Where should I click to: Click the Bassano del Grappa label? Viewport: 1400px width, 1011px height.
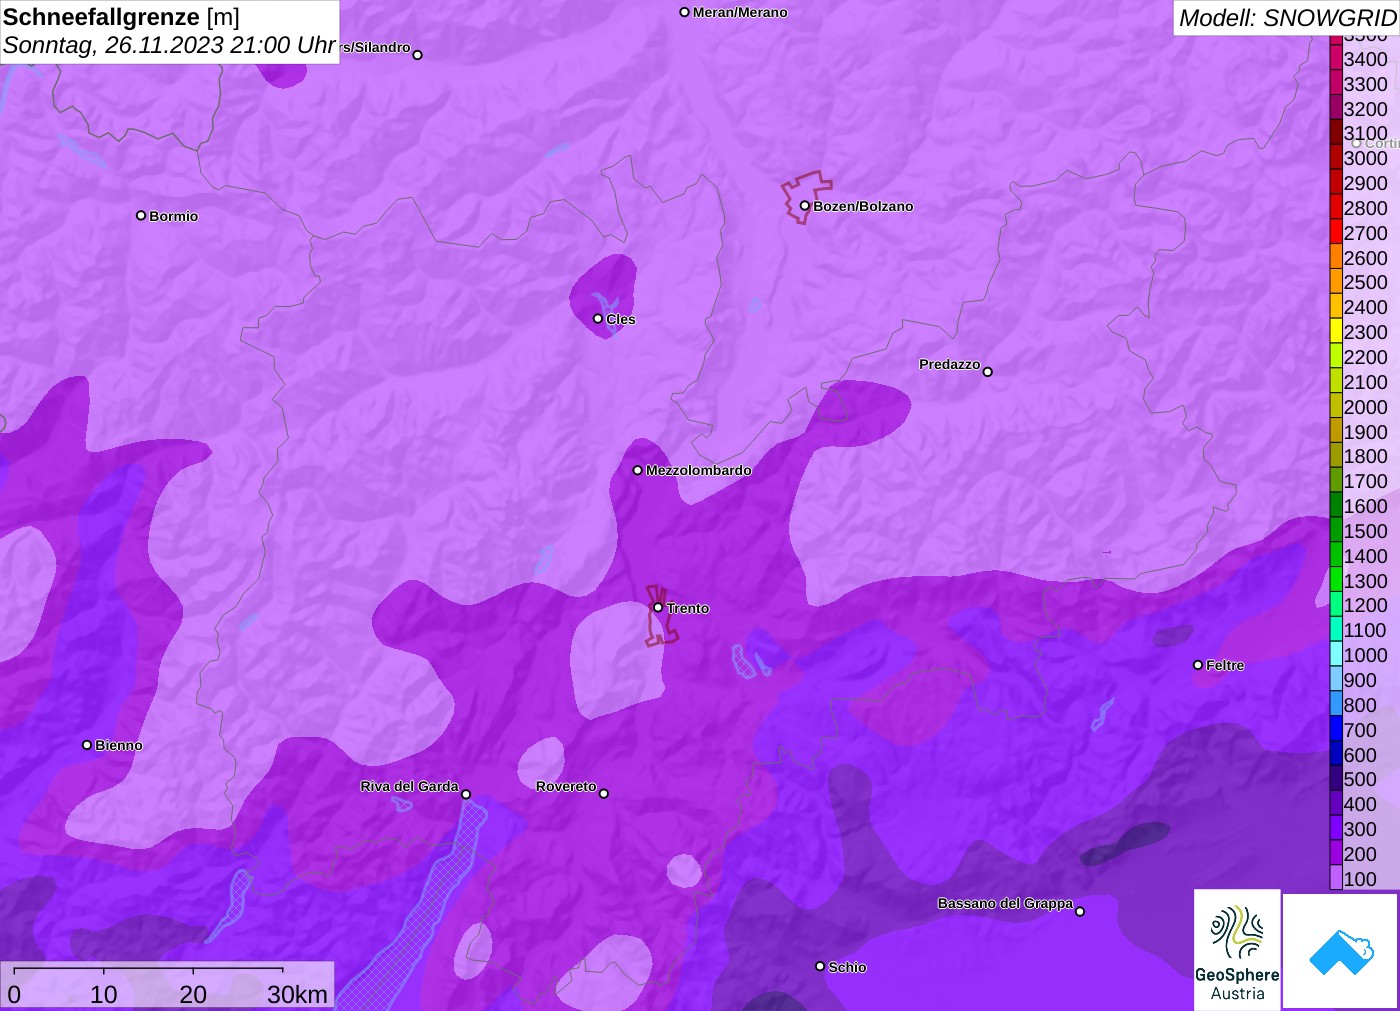(1005, 903)
